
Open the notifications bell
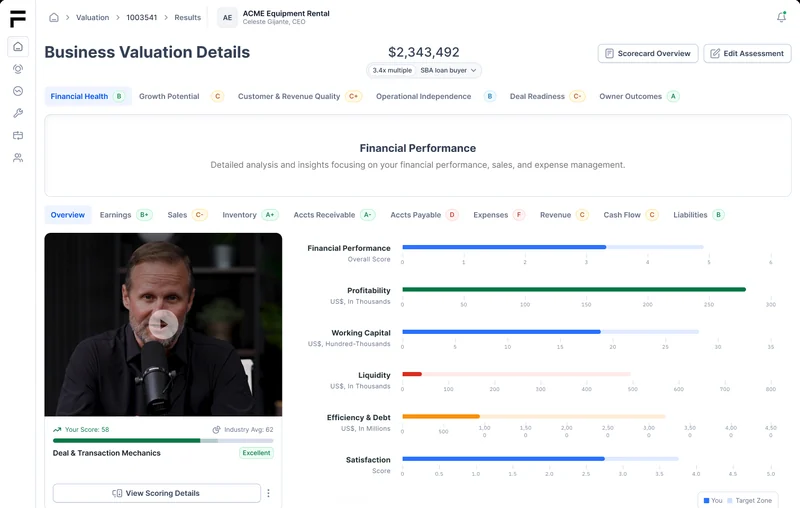tap(781, 17)
